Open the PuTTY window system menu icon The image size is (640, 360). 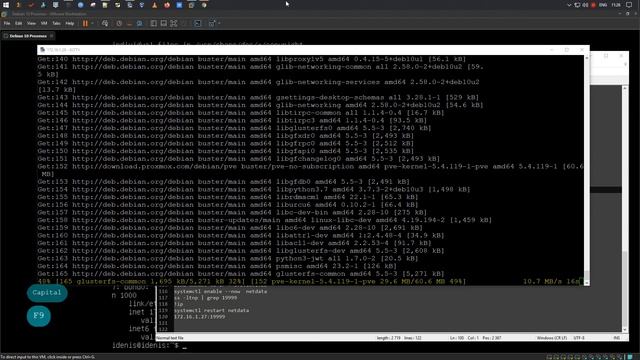click(42, 50)
